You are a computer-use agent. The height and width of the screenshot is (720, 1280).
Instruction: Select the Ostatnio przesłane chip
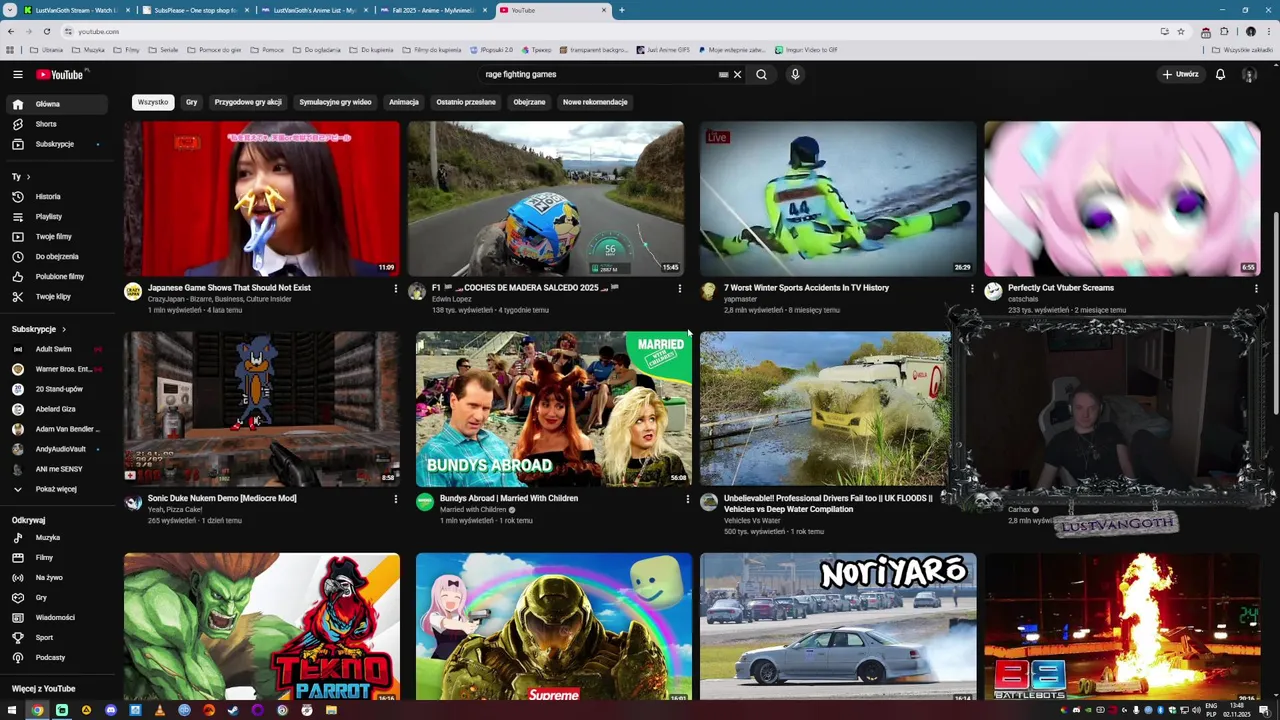466,102
